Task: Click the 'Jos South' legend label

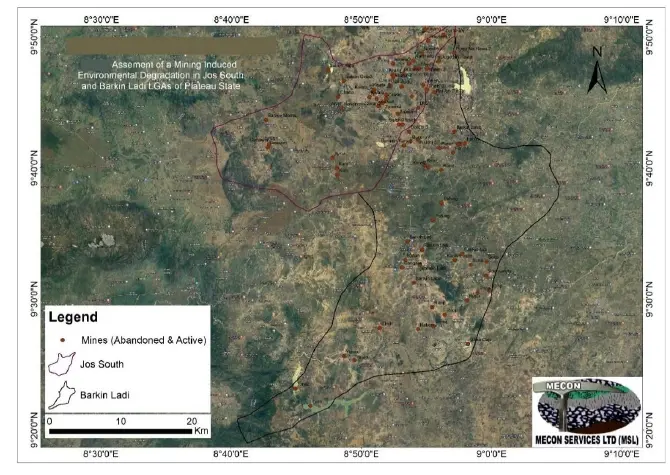Action: click(x=102, y=364)
